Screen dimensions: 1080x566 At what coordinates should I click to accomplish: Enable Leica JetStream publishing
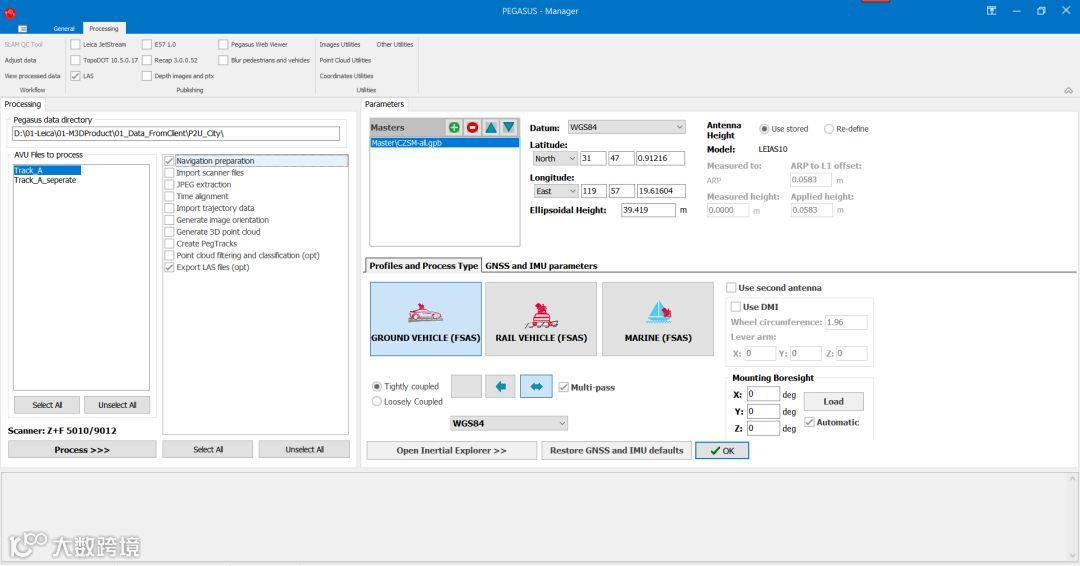pos(76,44)
